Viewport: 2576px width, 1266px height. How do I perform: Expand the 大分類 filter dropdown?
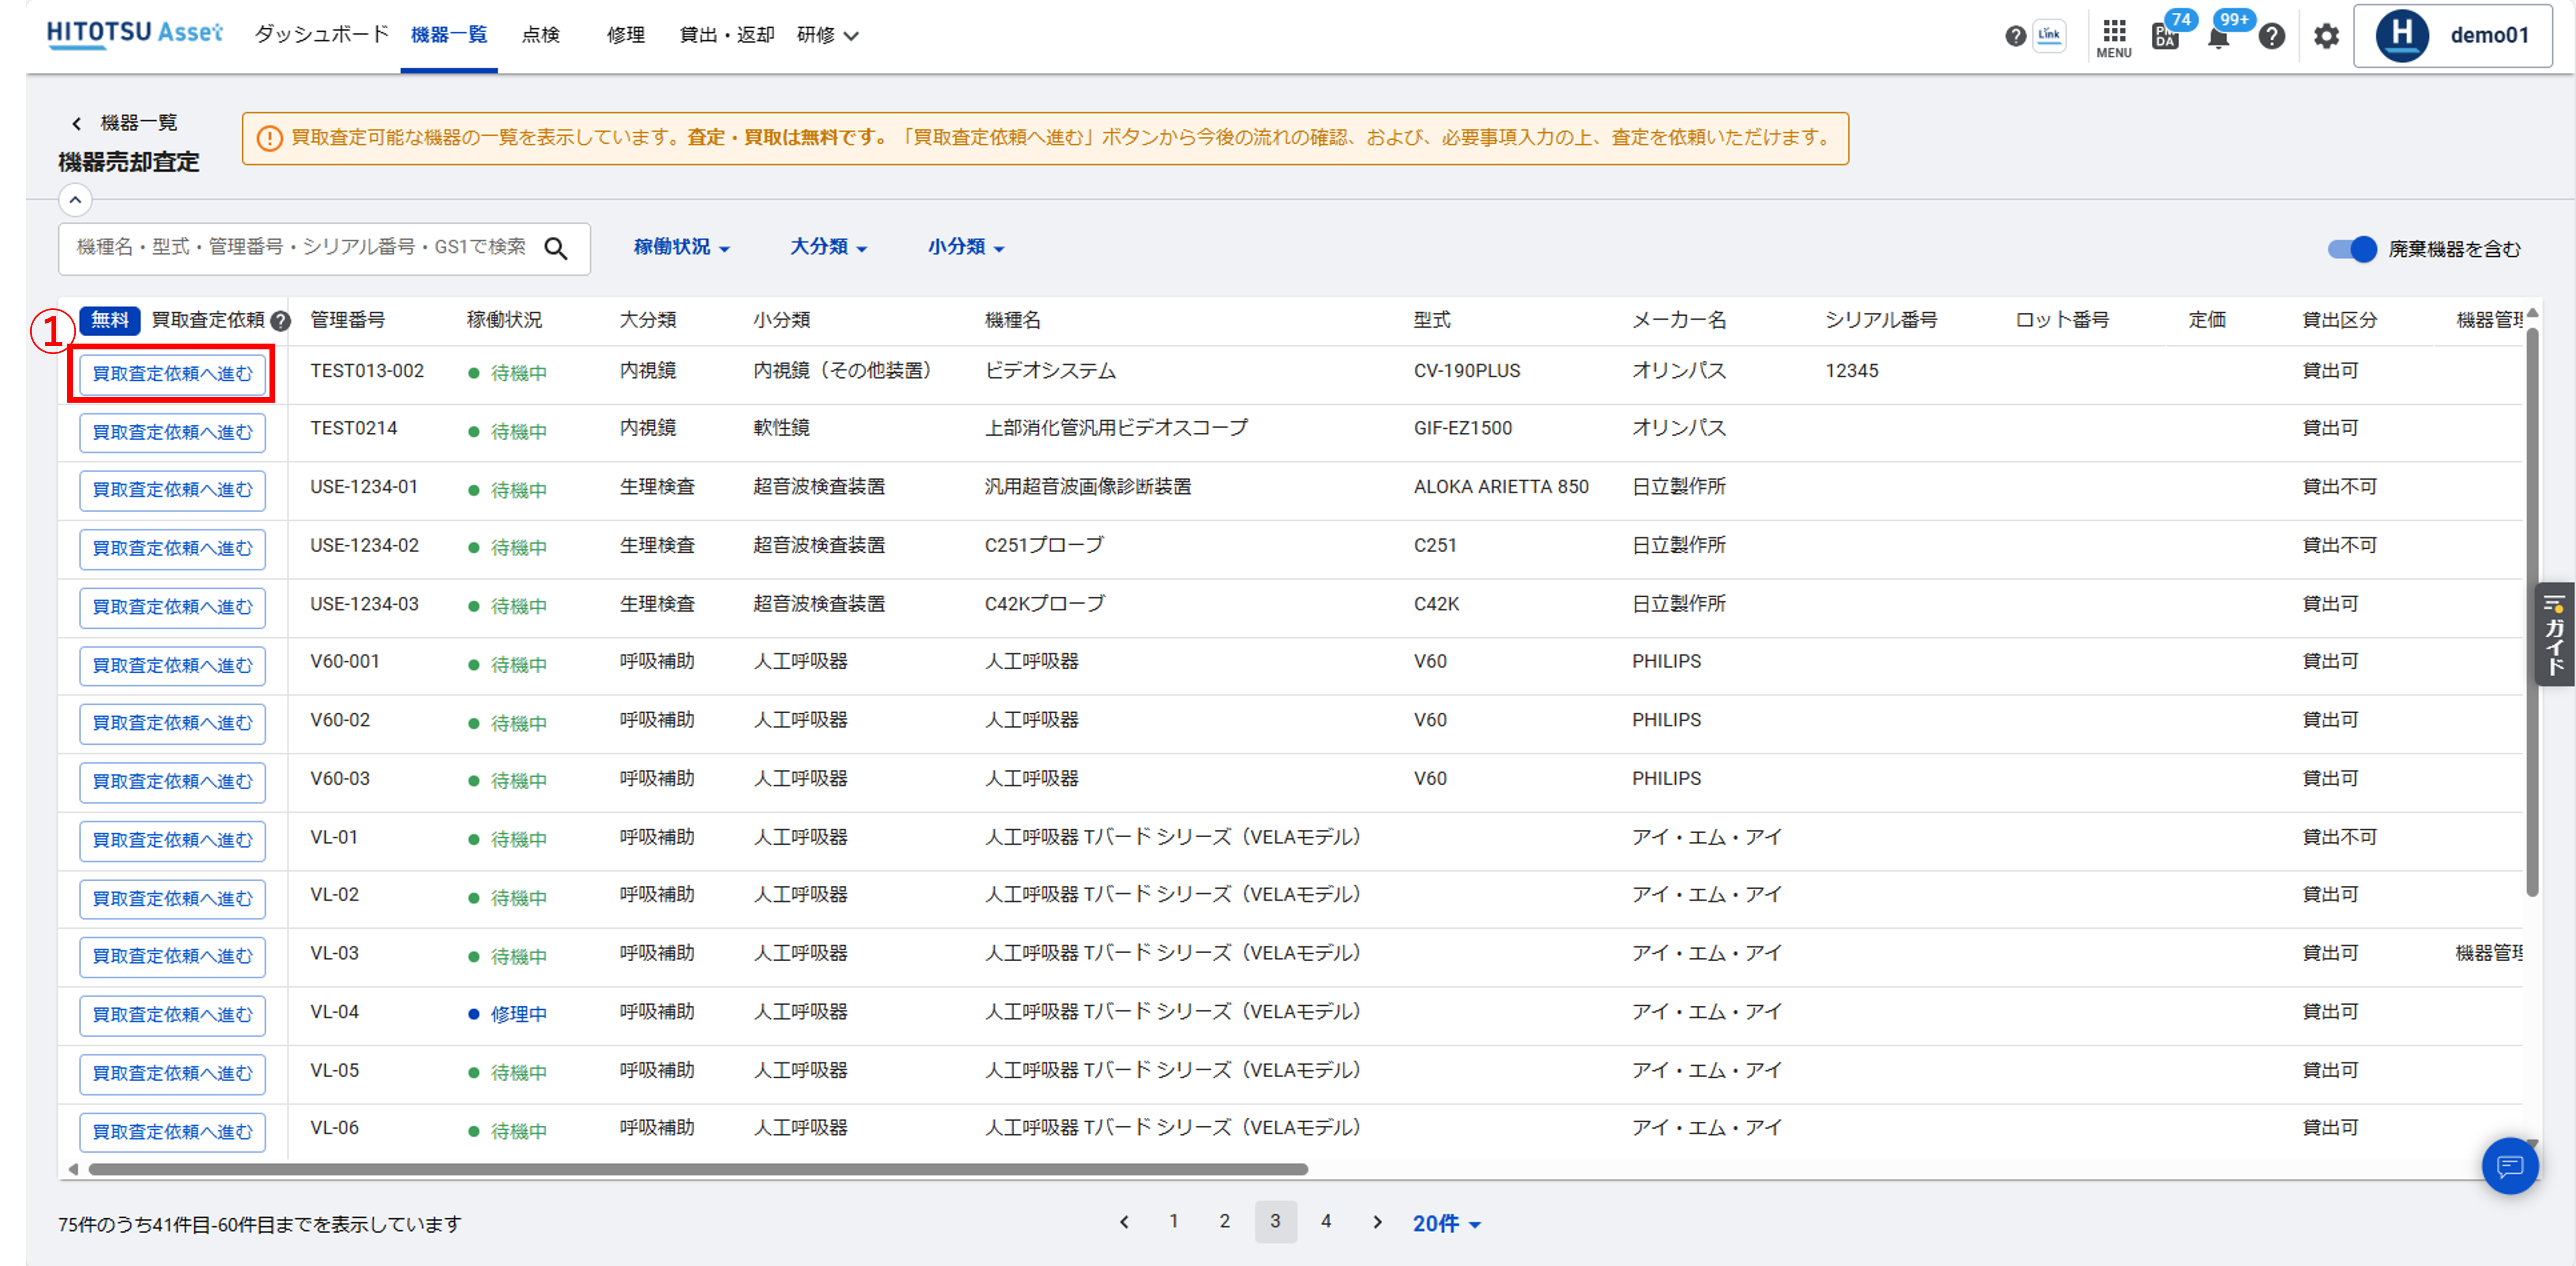point(828,247)
